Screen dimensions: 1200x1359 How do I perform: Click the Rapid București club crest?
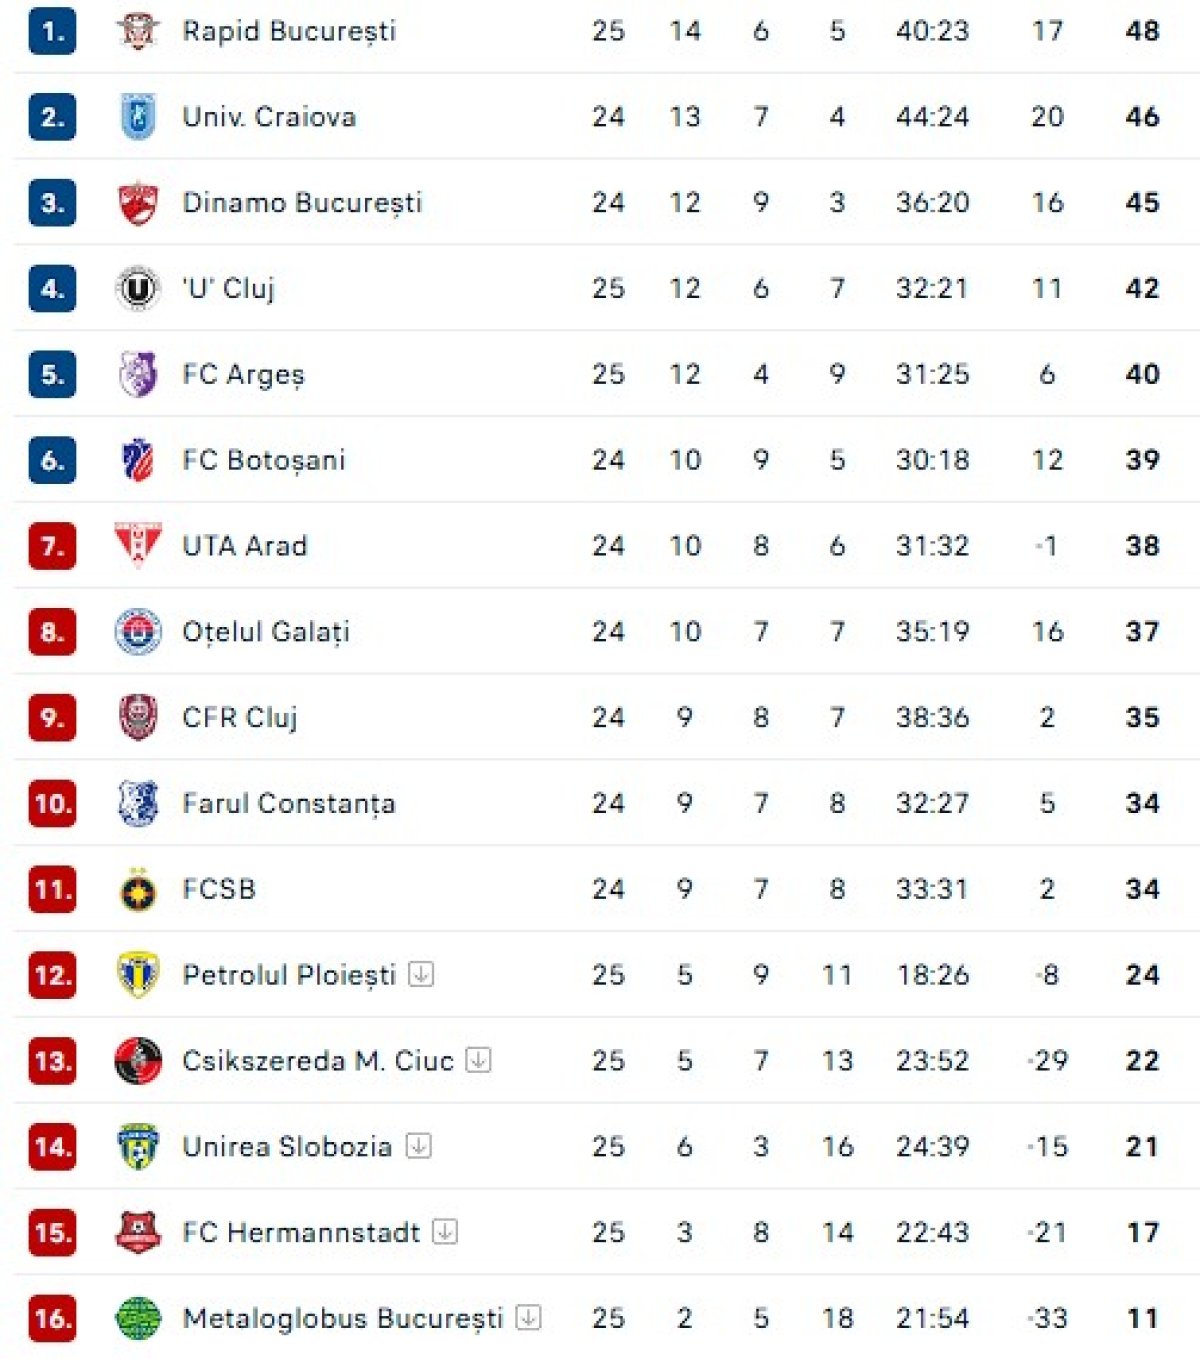tap(138, 31)
